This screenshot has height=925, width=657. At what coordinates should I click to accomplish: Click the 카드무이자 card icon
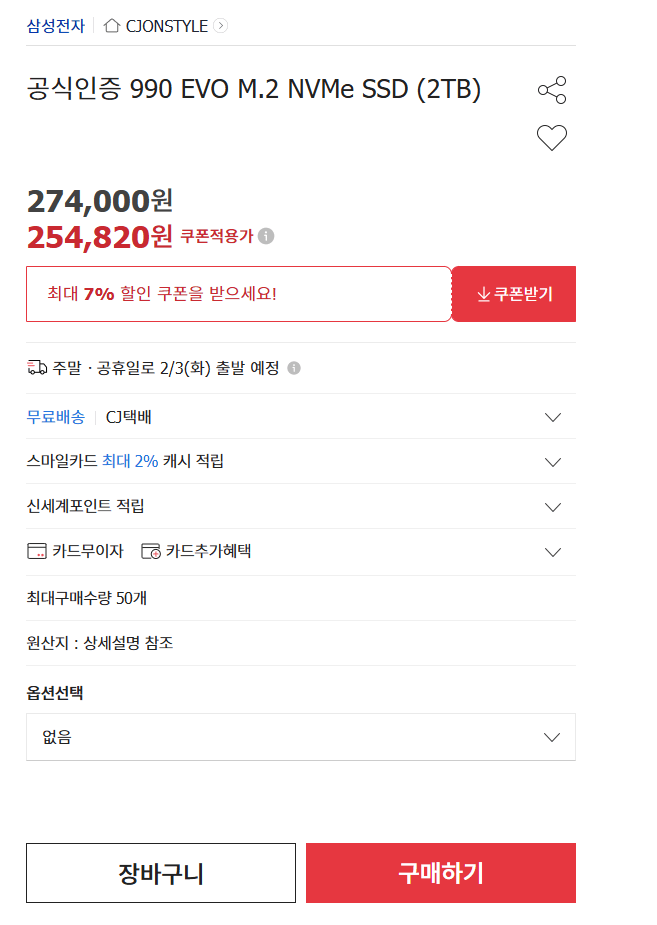point(37,551)
